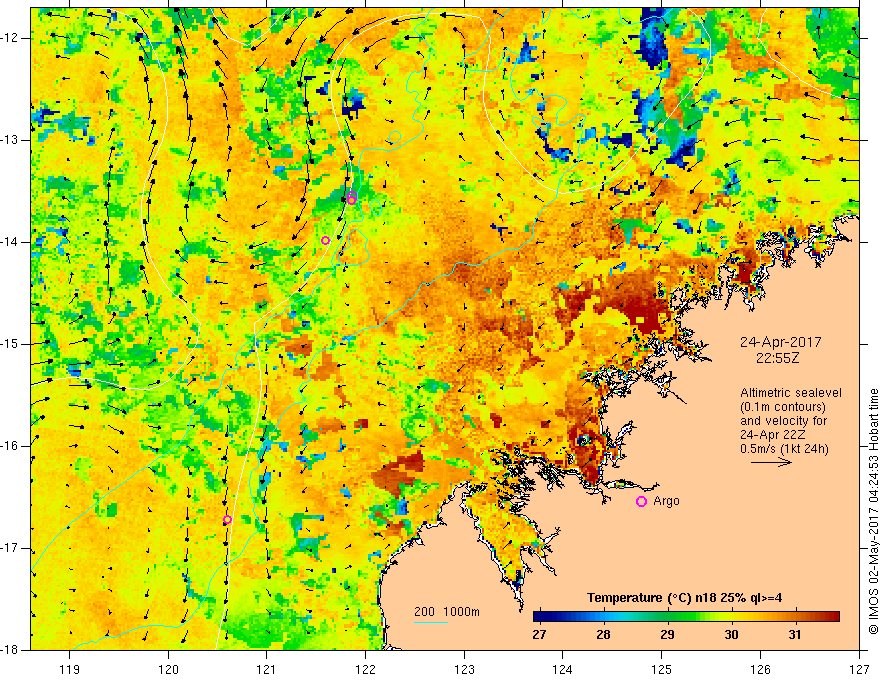Click the longitude axis label '124'
This screenshot has height=680, width=880.
[563, 669]
